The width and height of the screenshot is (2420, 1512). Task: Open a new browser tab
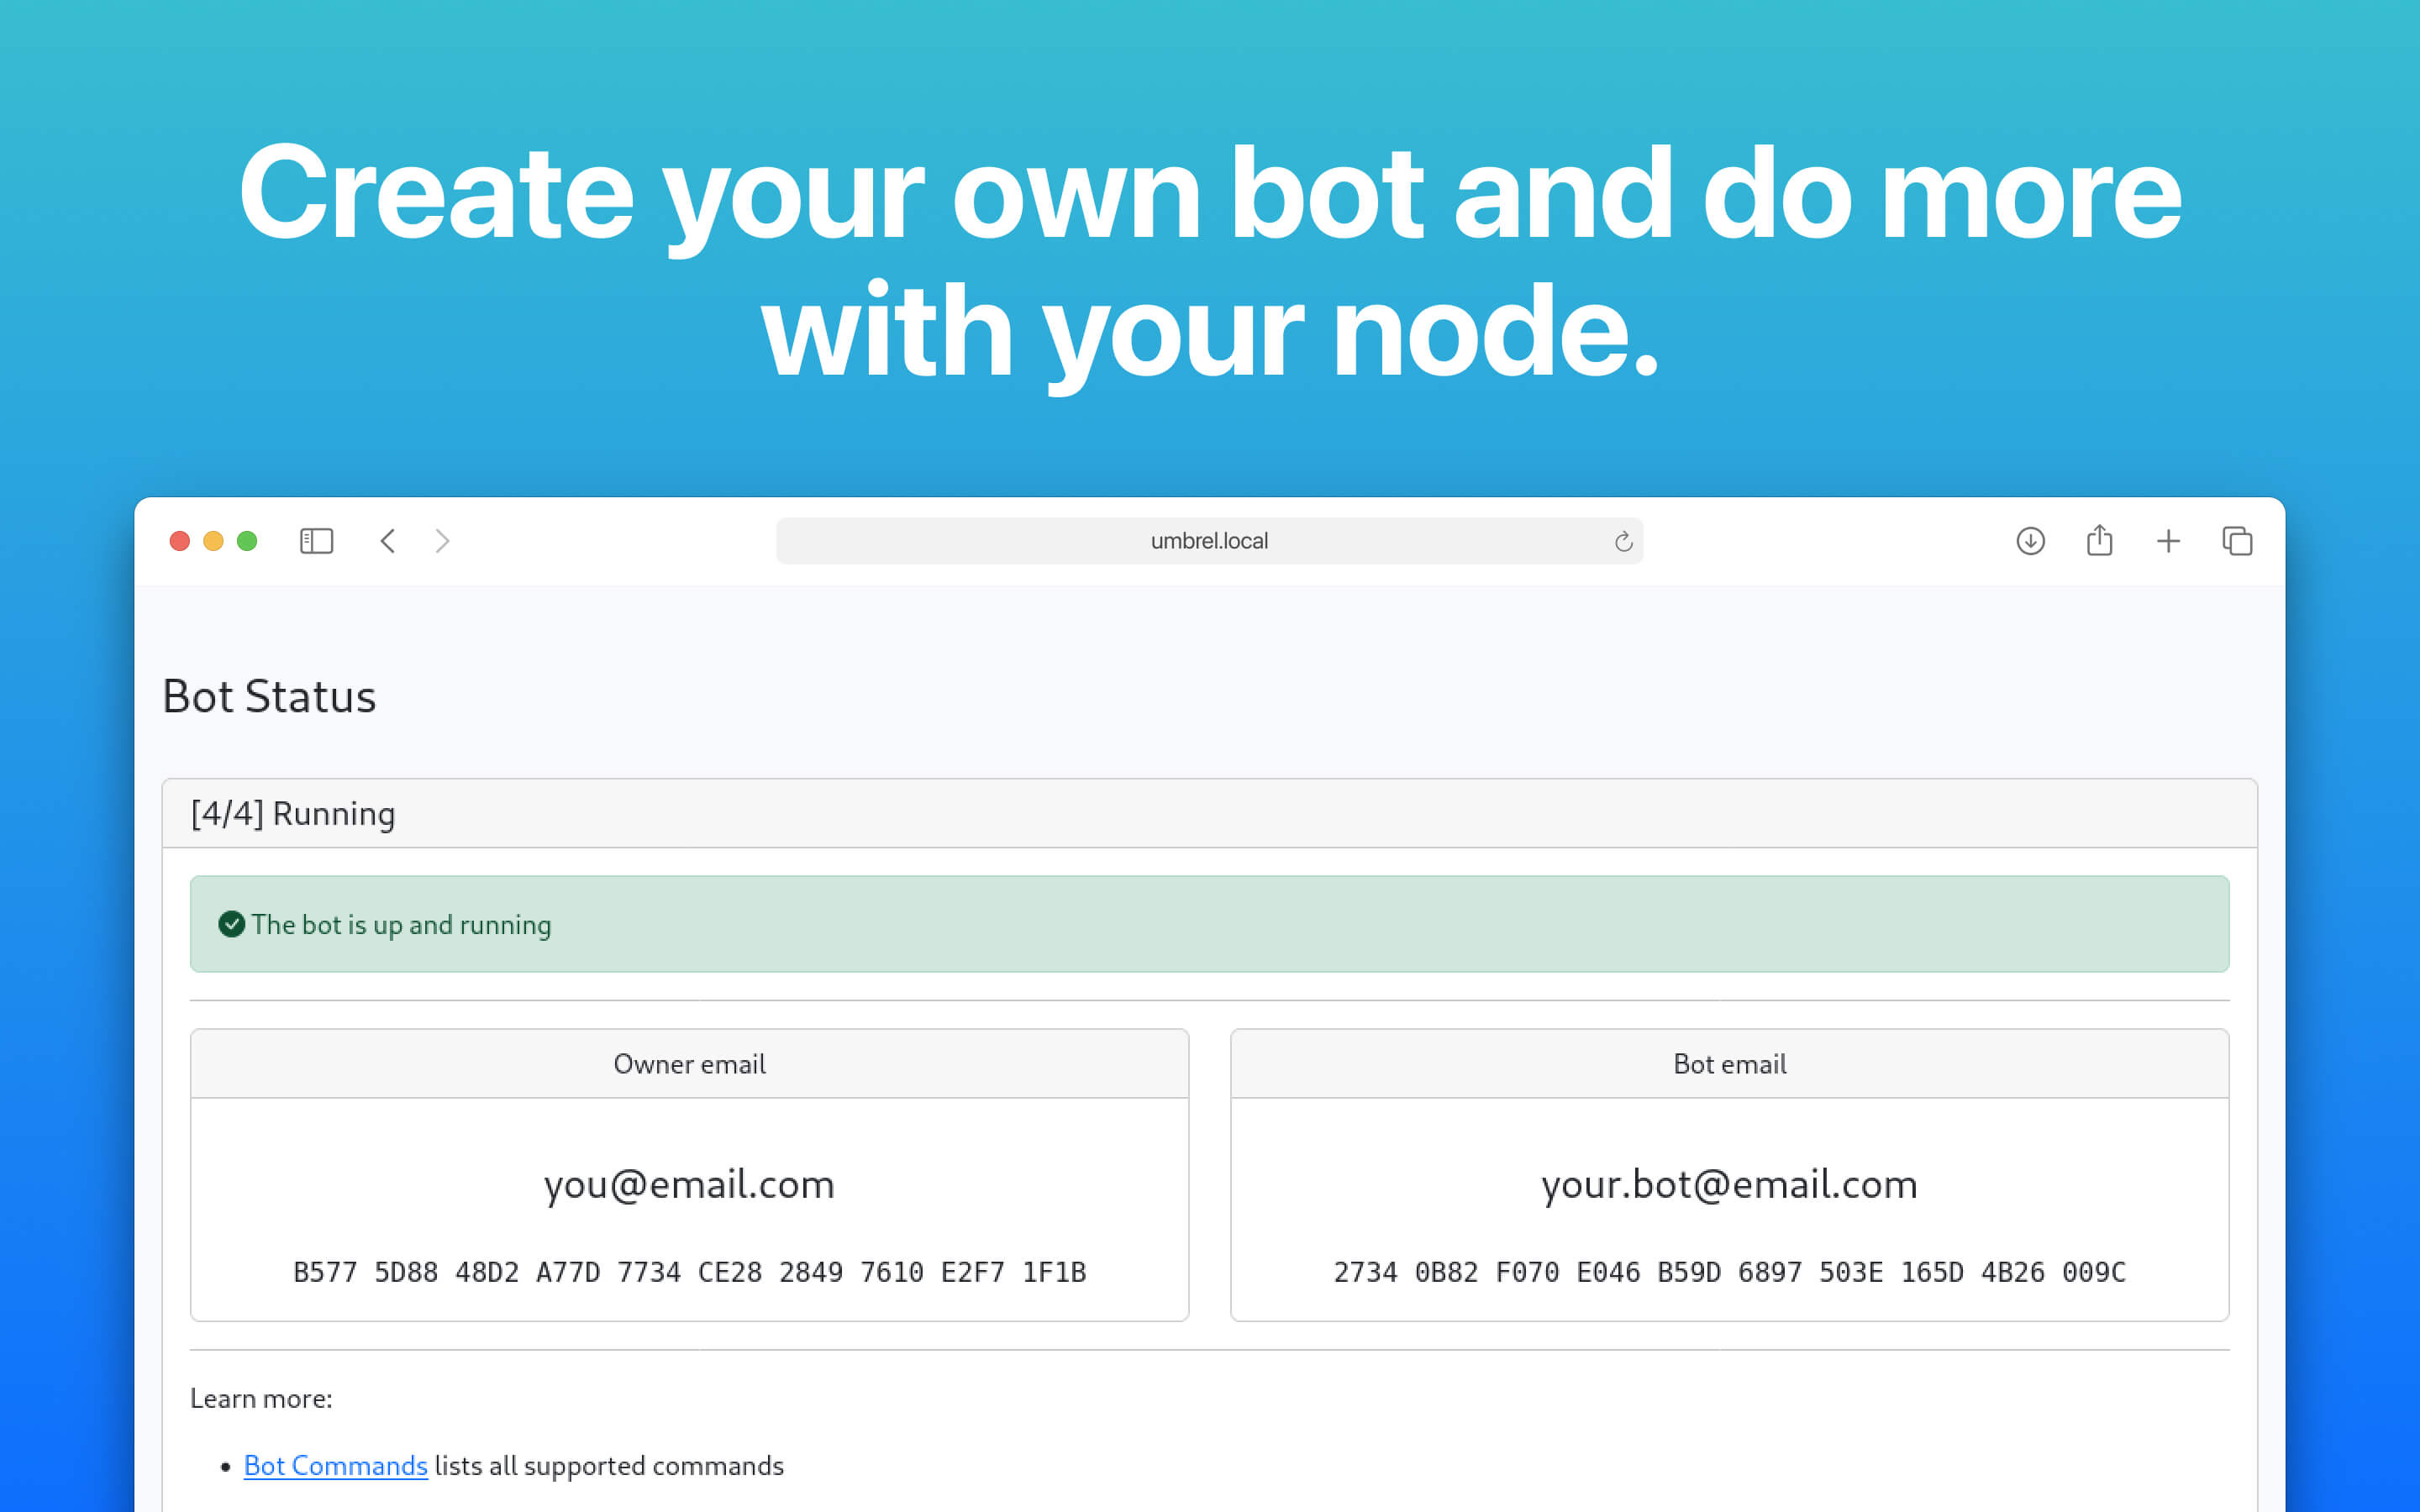[2168, 541]
